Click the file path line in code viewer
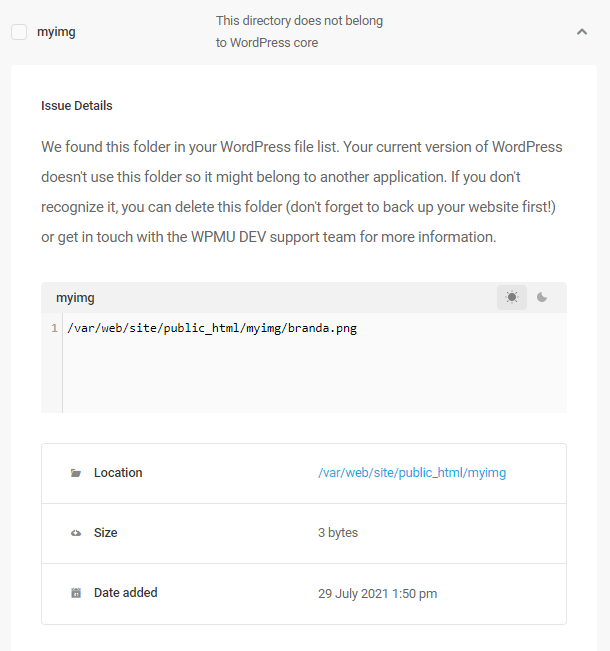The image size is (610, 651). click(212, 328)
